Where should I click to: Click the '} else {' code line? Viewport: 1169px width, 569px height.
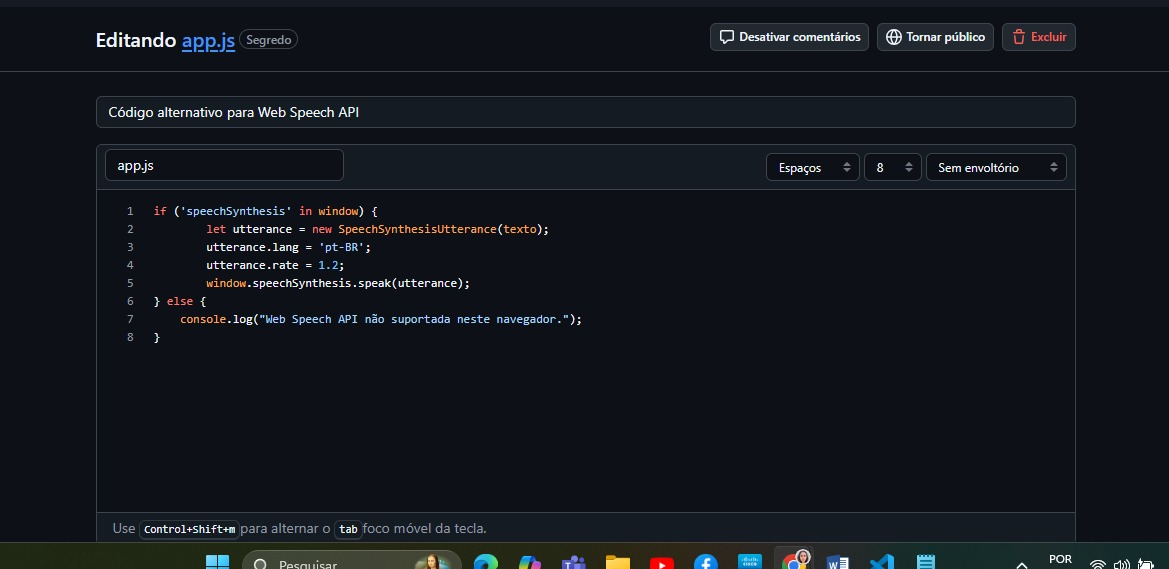tap(180, 301)
